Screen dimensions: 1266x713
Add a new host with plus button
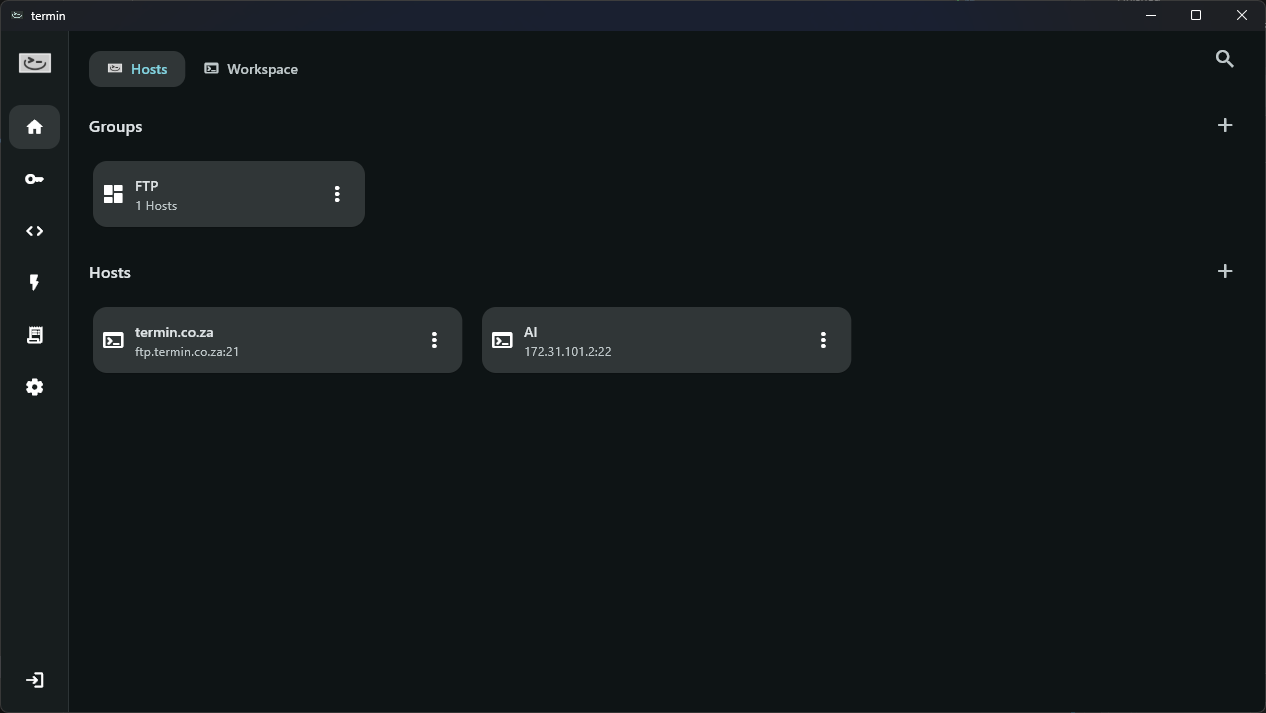(x=1225, y=271)
